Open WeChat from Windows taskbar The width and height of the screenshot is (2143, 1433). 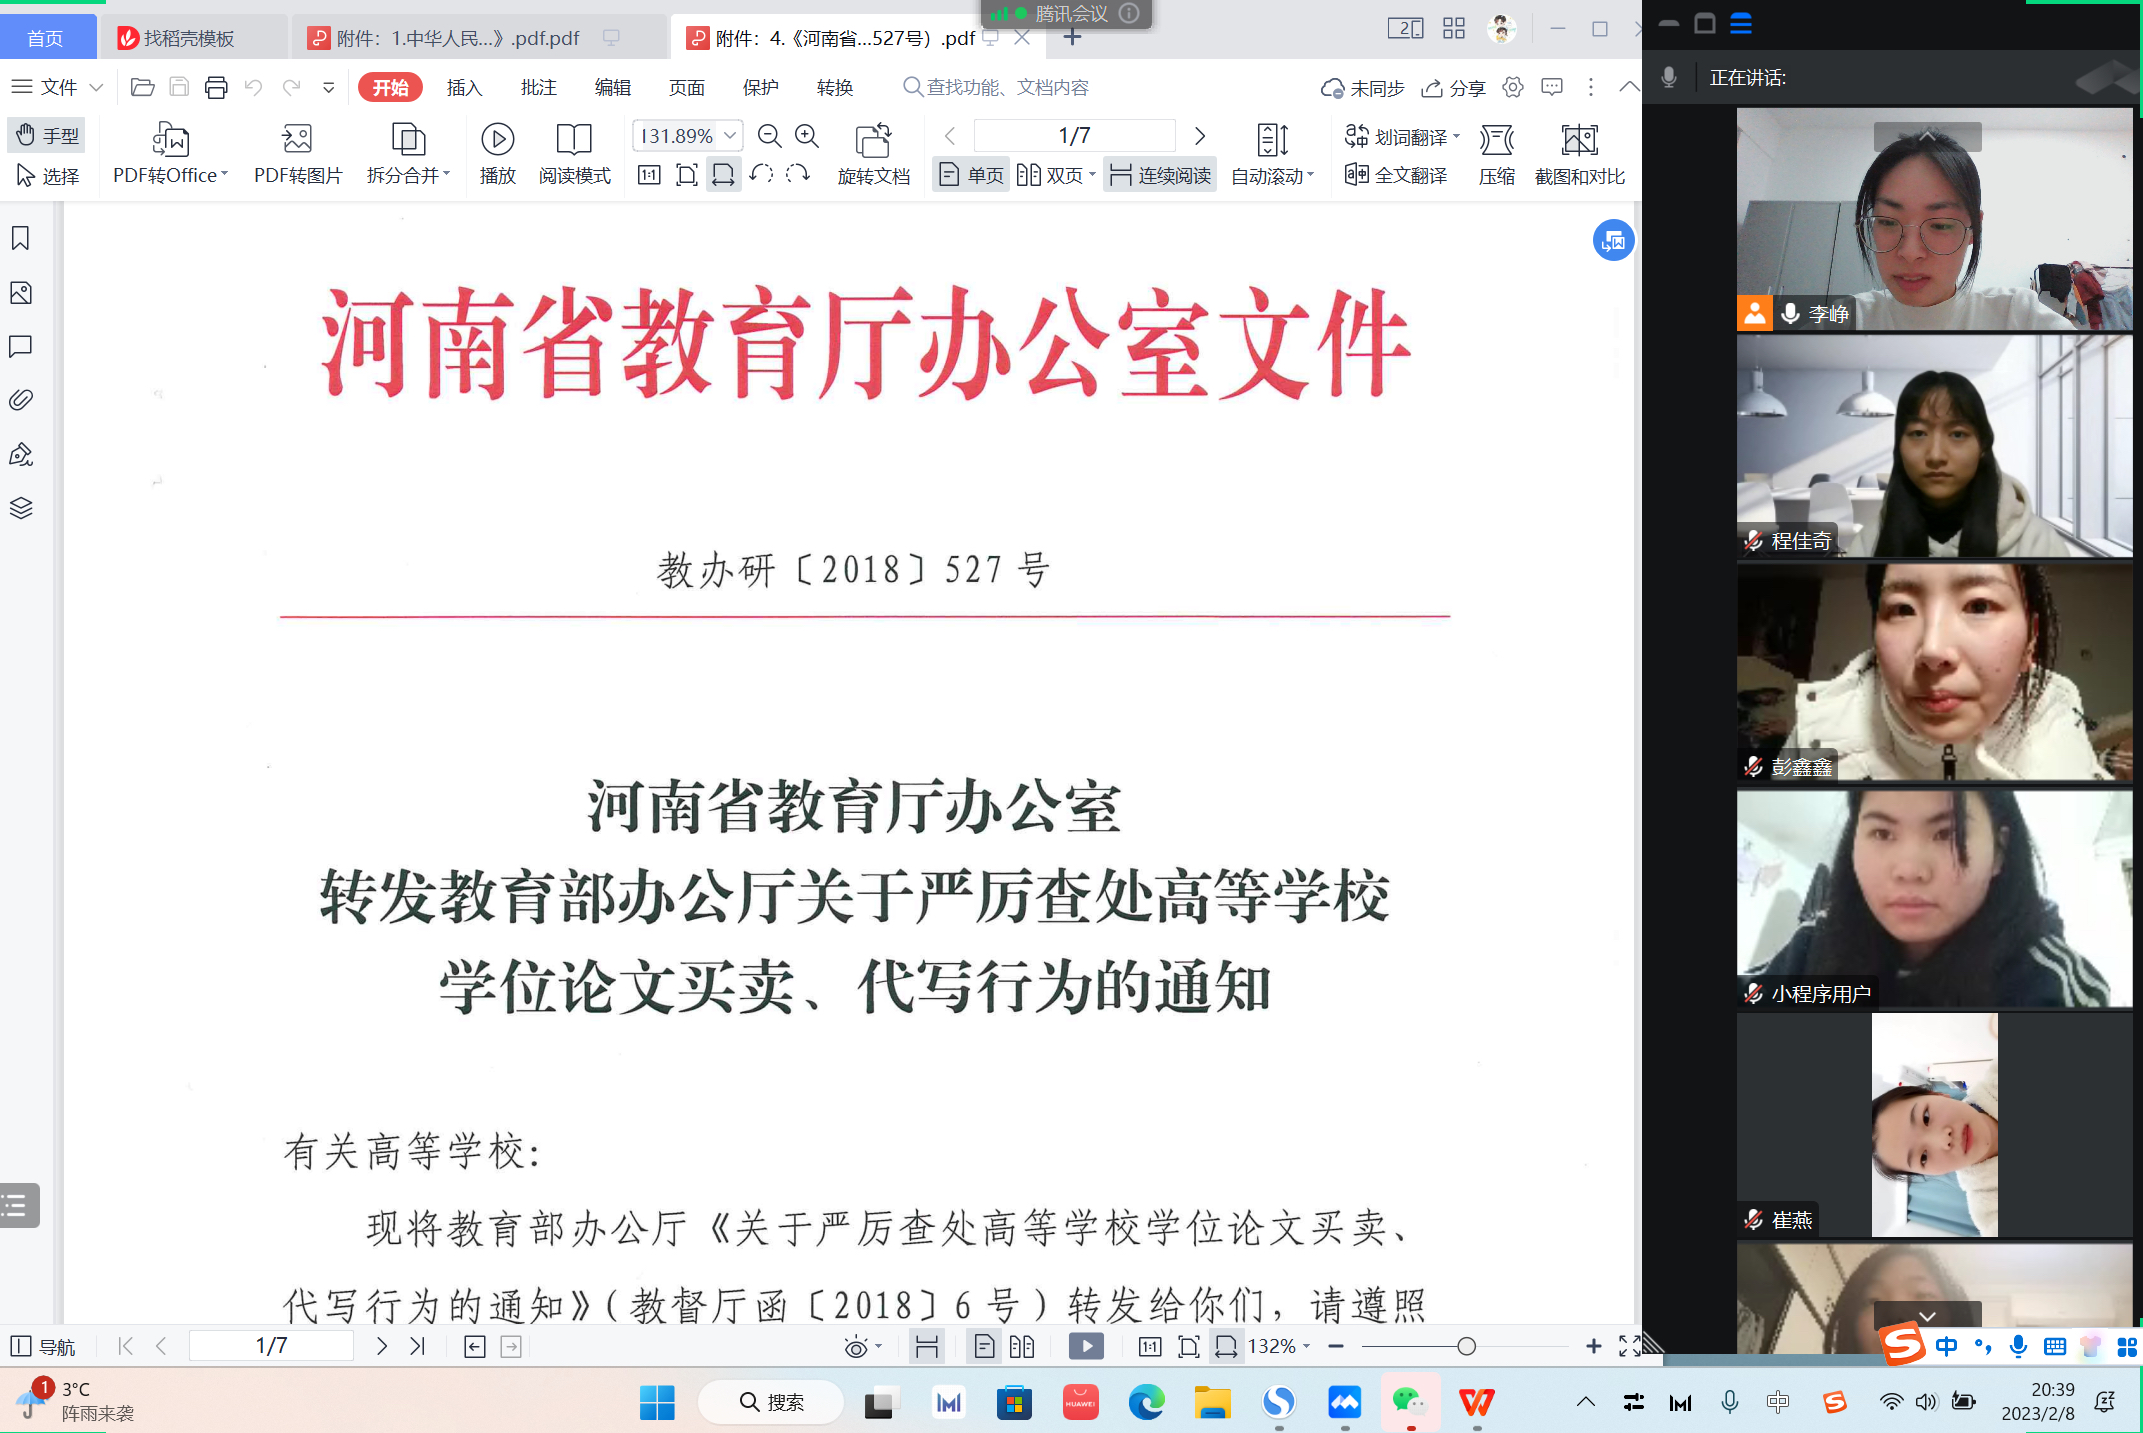(x=1410, y=1402)
